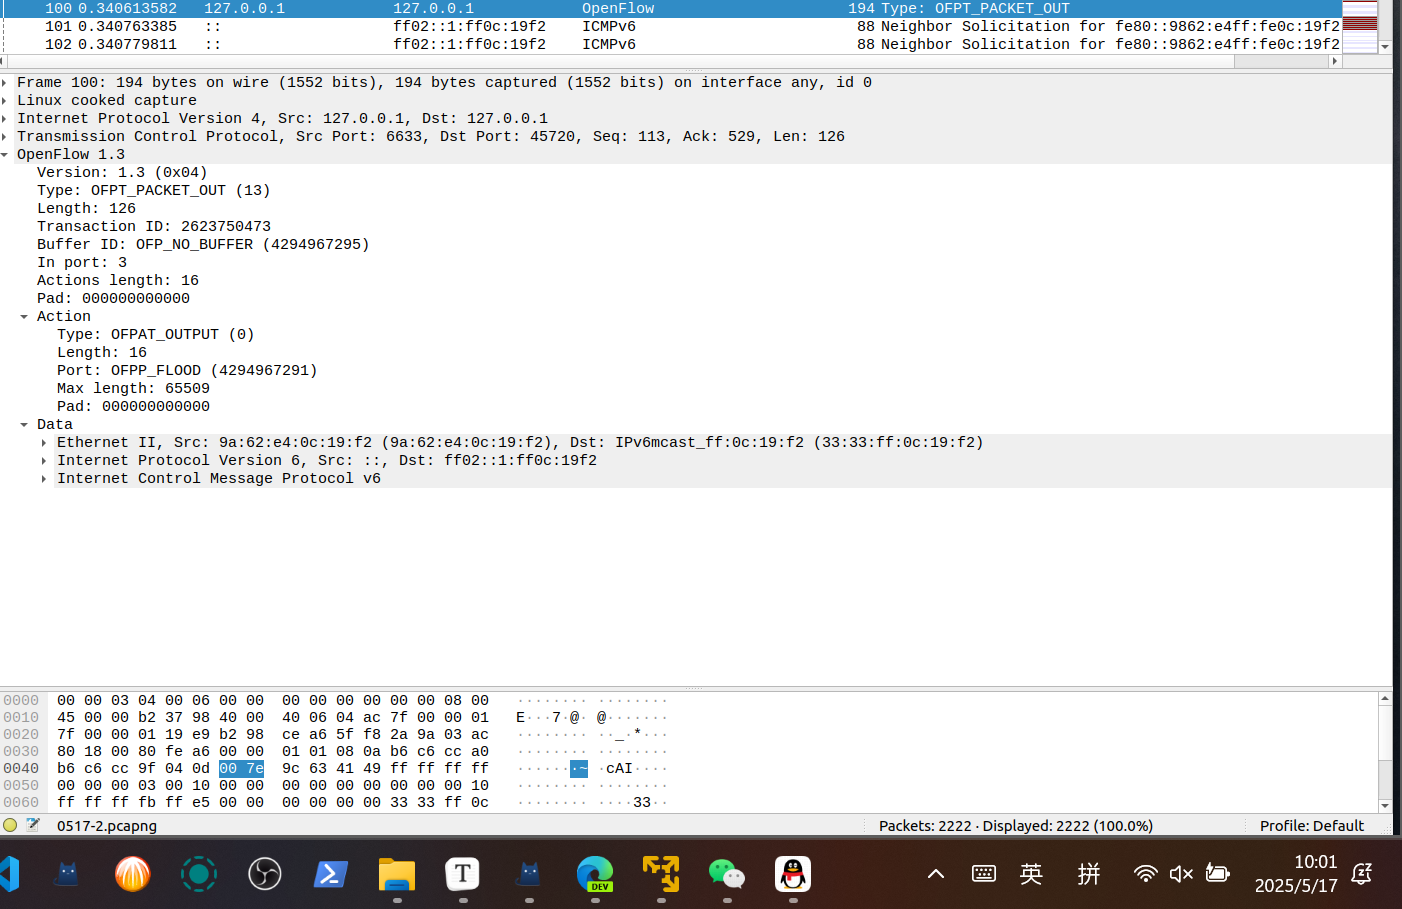Click the Profile: Default status label
1402x909 pixels.
[1311, 826]
